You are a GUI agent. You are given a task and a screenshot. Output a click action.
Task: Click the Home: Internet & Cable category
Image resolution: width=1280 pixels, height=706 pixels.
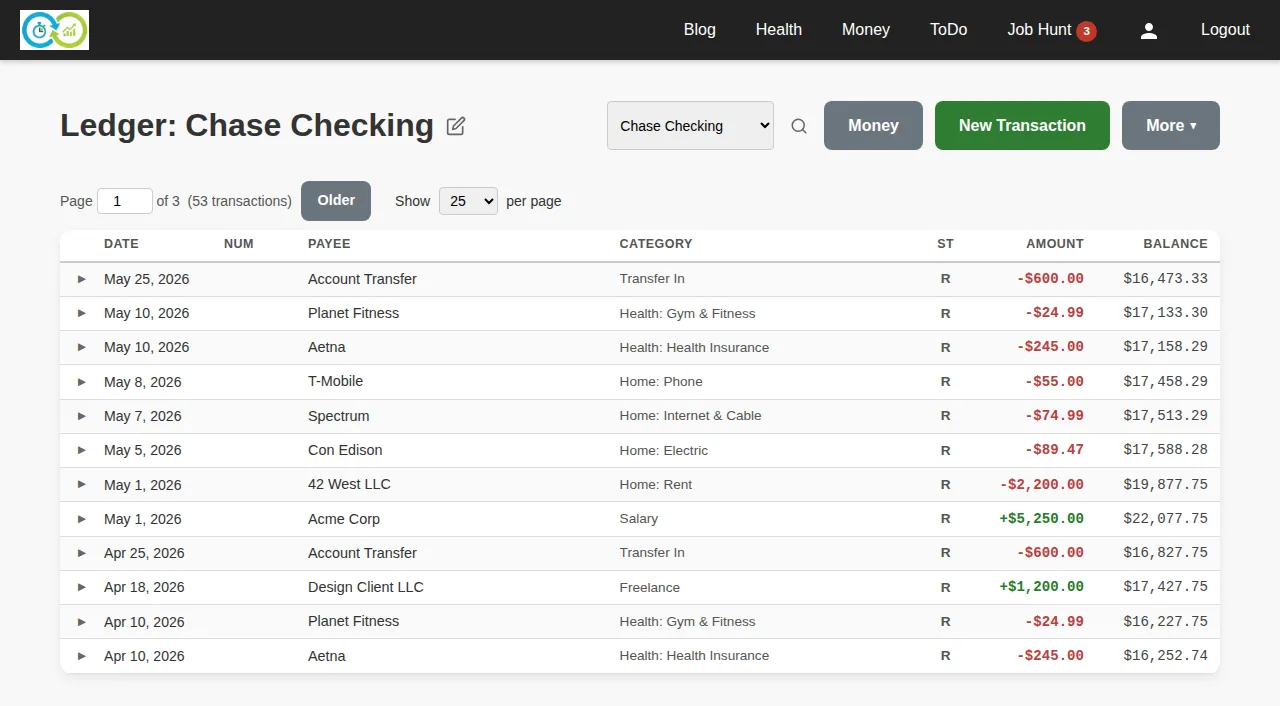click(x=691, y=416)
